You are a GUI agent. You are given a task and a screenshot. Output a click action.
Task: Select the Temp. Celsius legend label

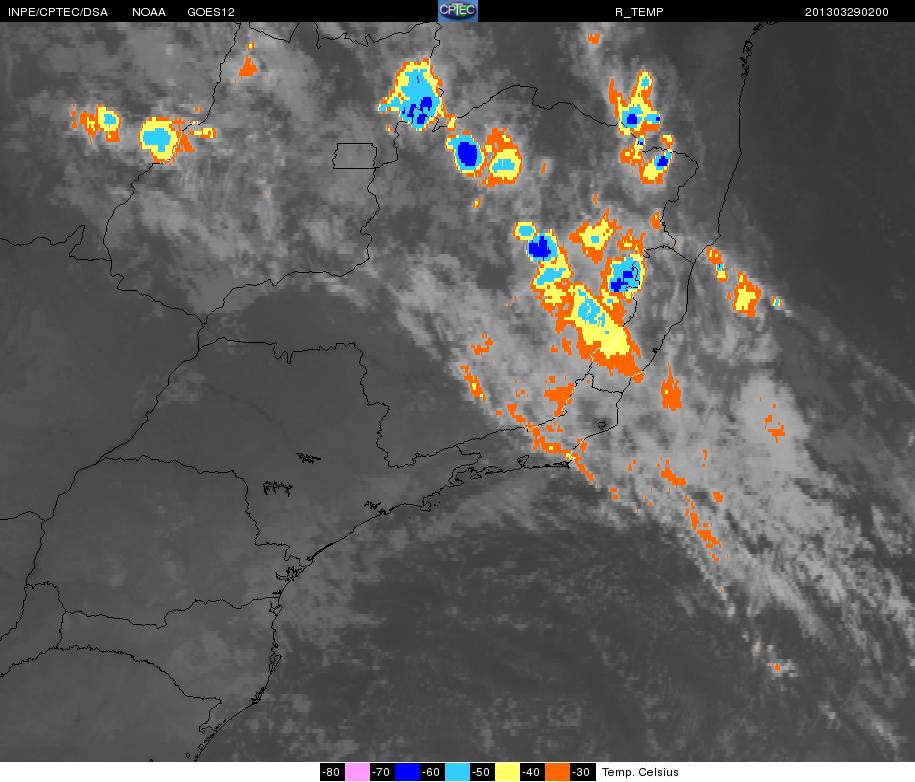tap(640, 773)
